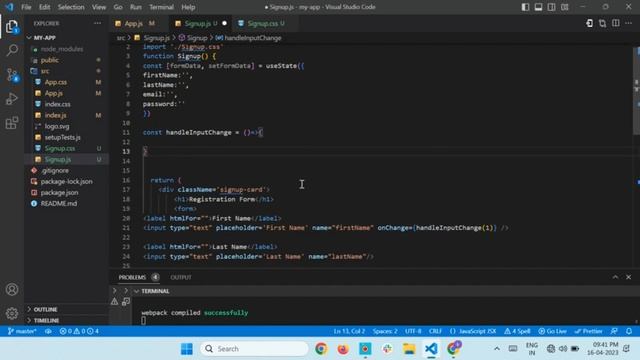Open the Source Control view
Viewport: 640px width, 360px height.
pyautogui.click(x=12, y=75)
